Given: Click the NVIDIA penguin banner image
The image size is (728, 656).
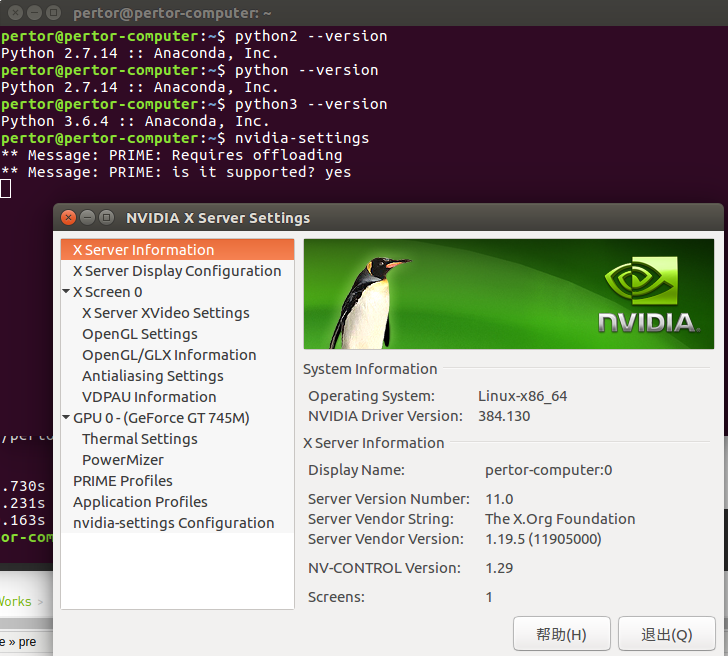Looking at the screenshot, I should 508,294.
